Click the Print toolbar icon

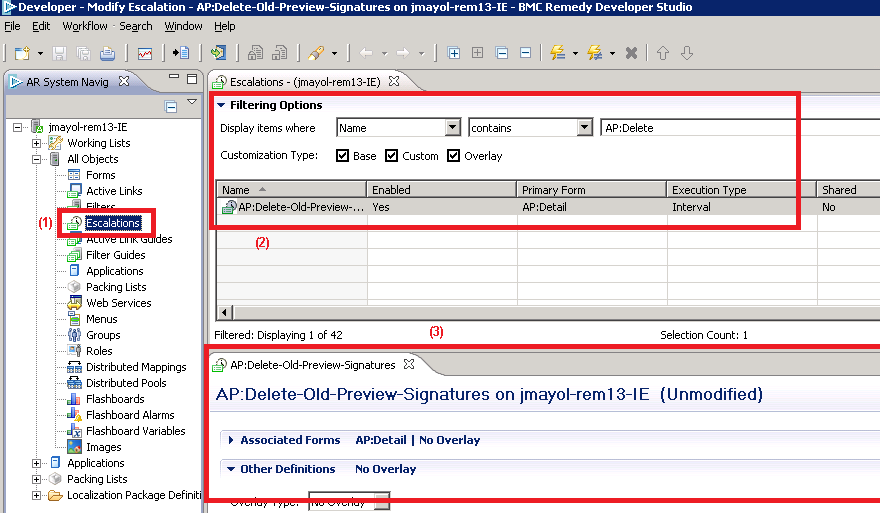tap(107, 53)
